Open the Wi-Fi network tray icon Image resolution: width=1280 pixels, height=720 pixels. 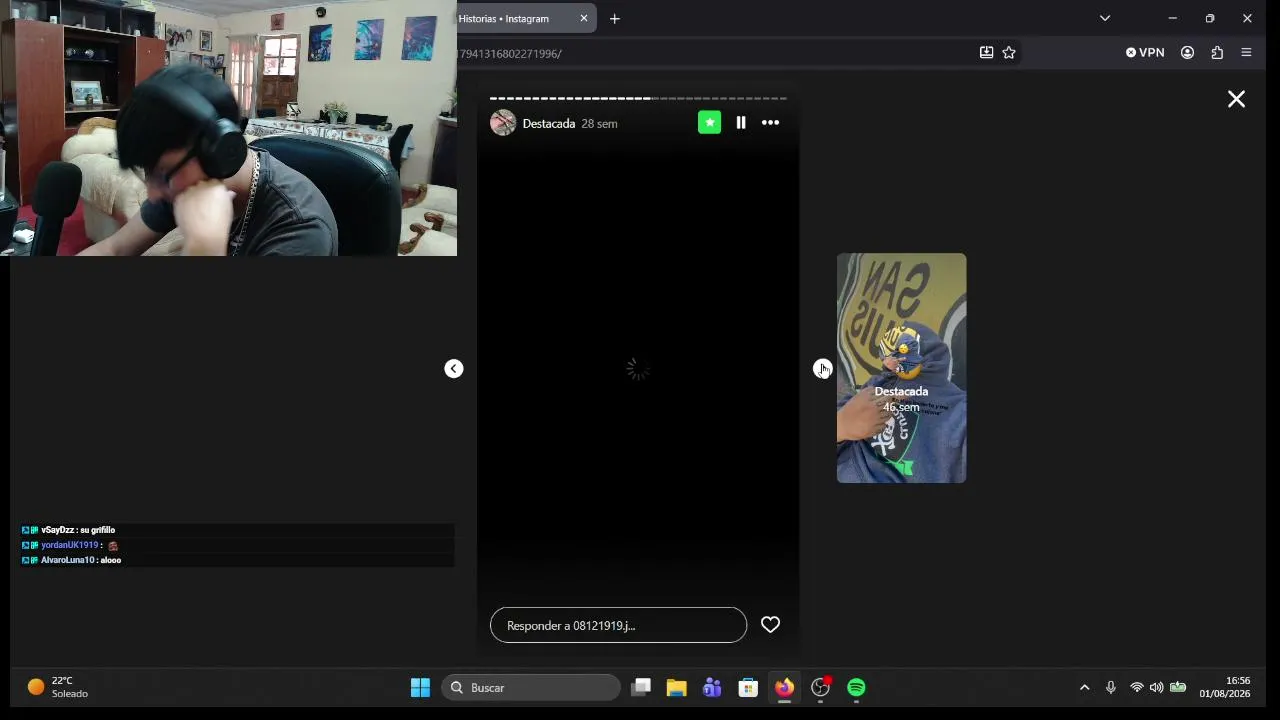point(1136,688)
